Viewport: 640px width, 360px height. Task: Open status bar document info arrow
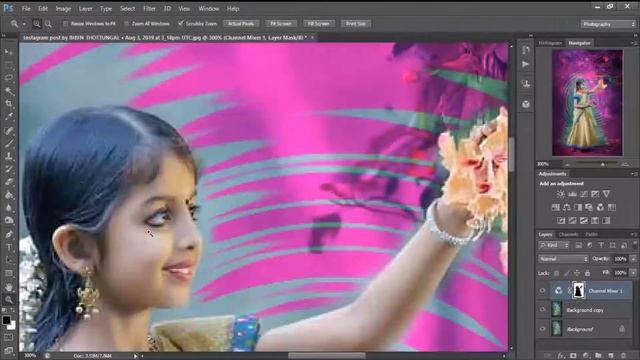[x=136, y=356]
